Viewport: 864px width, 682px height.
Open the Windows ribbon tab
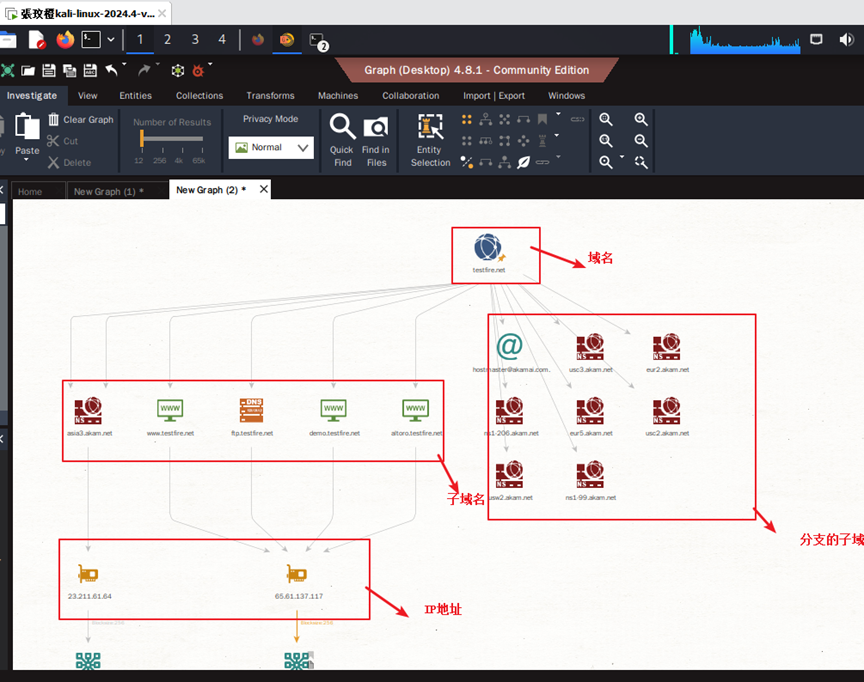(566, 95)
